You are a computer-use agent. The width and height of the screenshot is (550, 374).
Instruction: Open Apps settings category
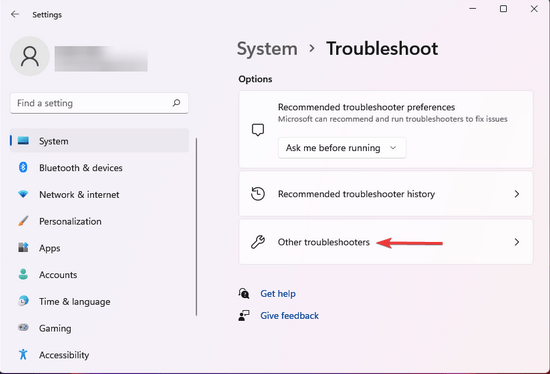99,248
